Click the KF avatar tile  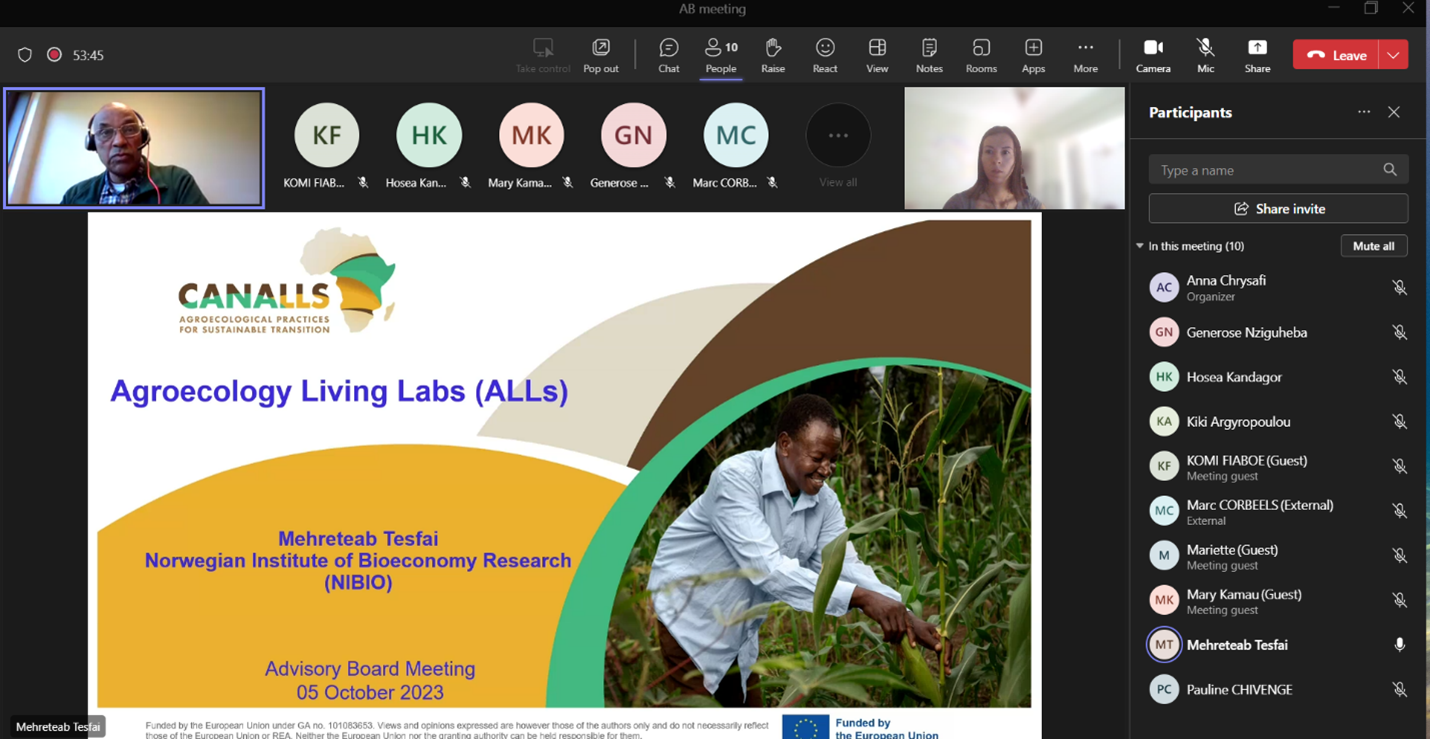click(x=327, y=135)
